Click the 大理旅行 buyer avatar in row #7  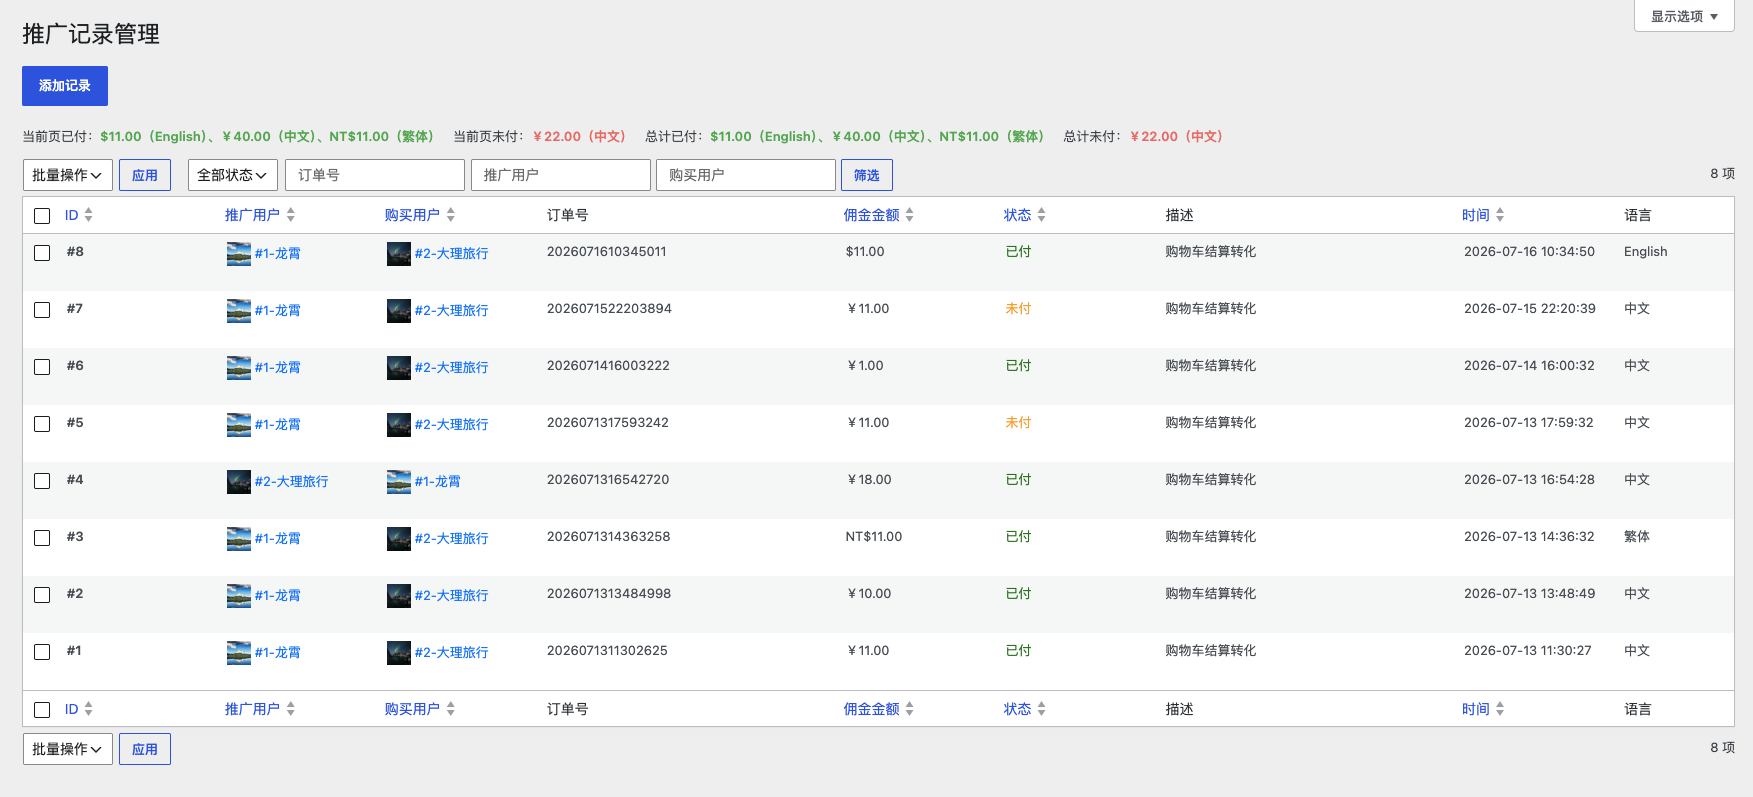click(399, 311)
